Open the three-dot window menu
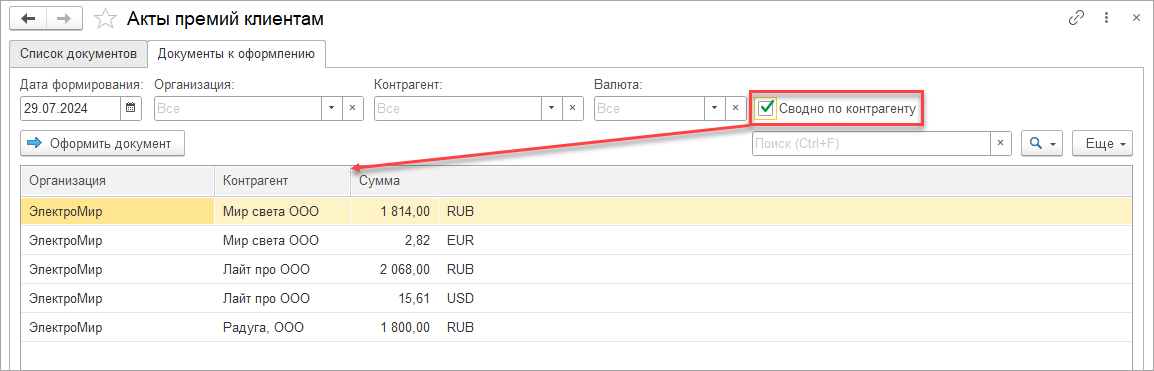Screen dimensions: 1154x371 pyautogui.click(x=1106, y=19)
